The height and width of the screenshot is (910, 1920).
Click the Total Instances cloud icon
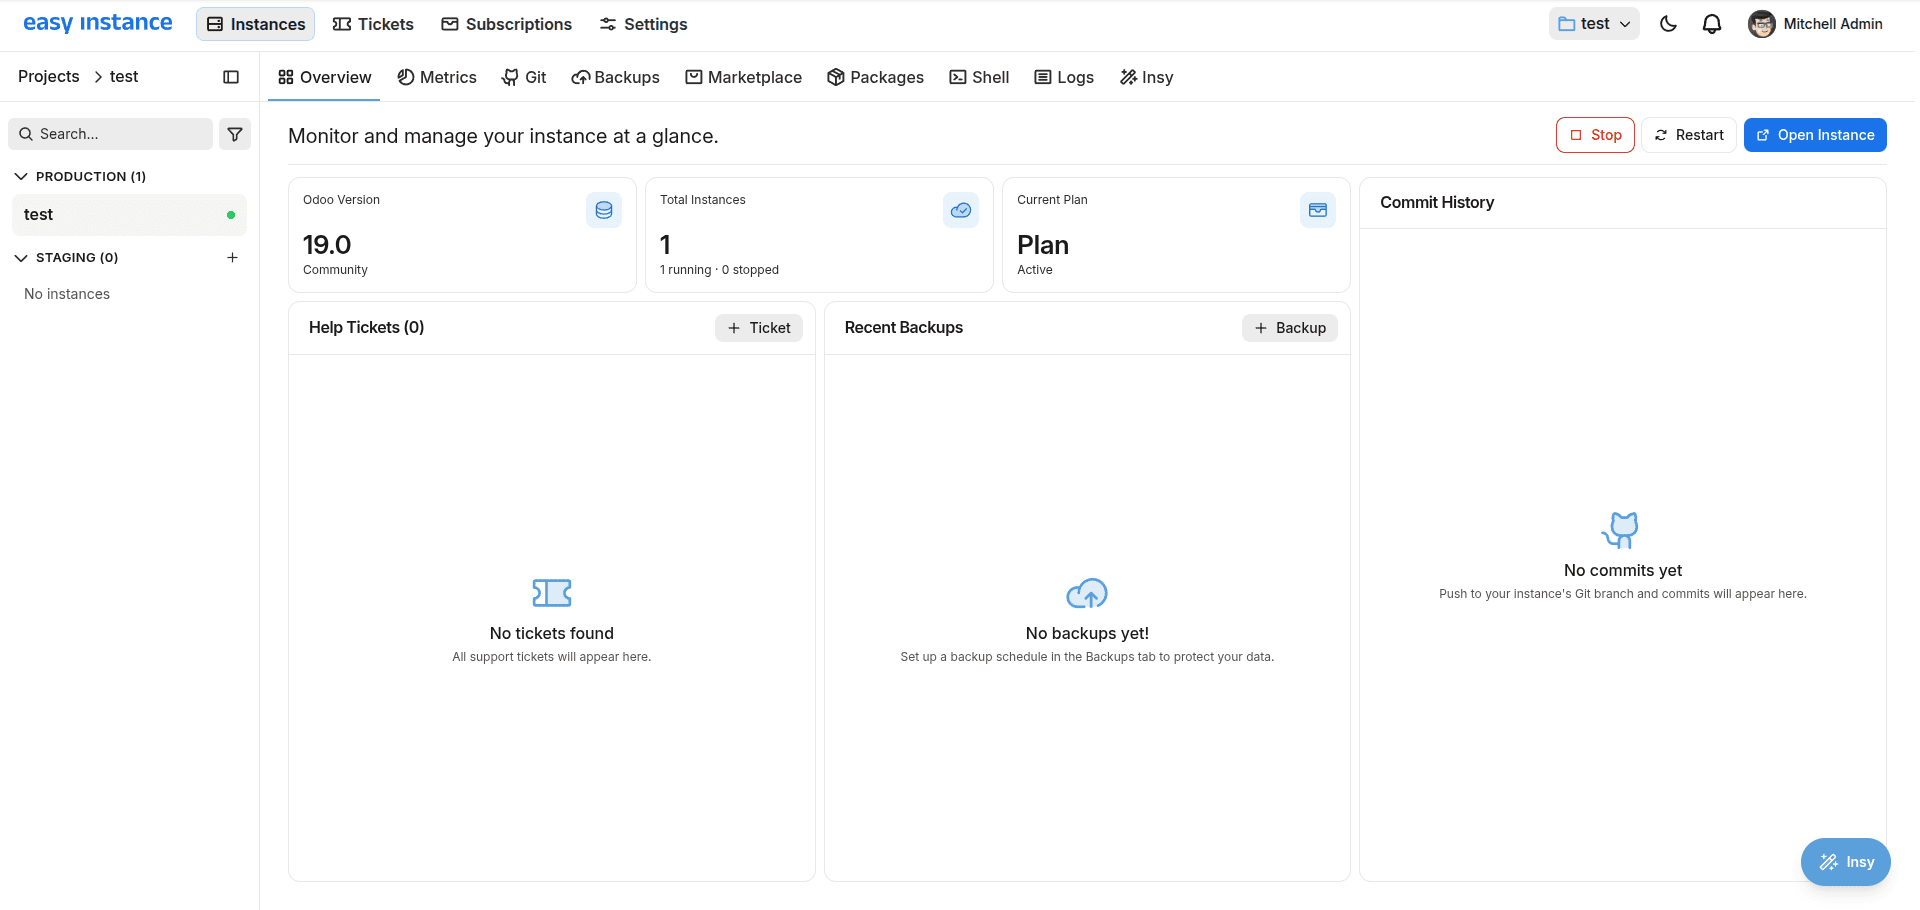click(961, 210)
